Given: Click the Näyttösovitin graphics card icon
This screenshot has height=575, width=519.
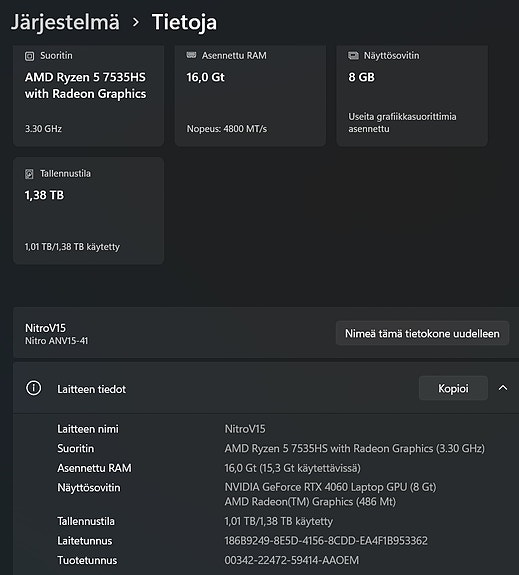Looking at the screenshot, I should 353,55.
